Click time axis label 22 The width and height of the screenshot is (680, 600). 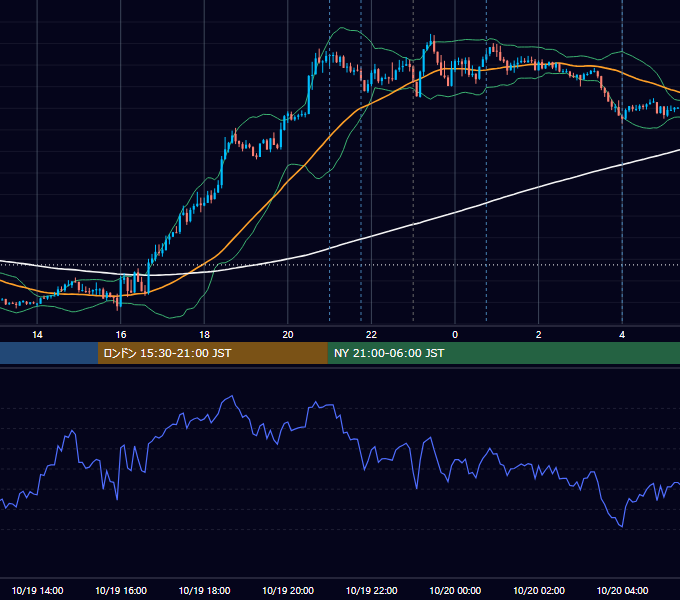tap(371, 335)
